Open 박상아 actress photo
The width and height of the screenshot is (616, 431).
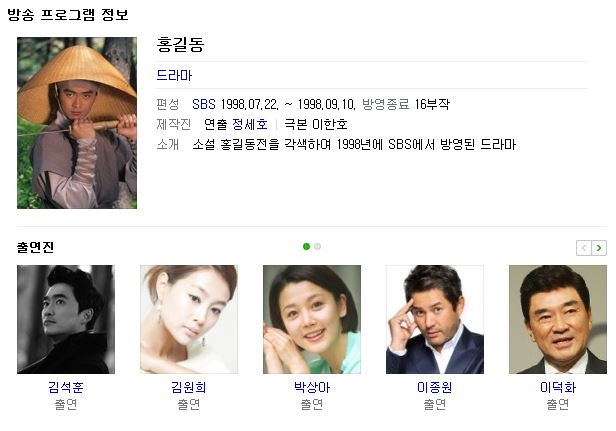tap(312, 319)
